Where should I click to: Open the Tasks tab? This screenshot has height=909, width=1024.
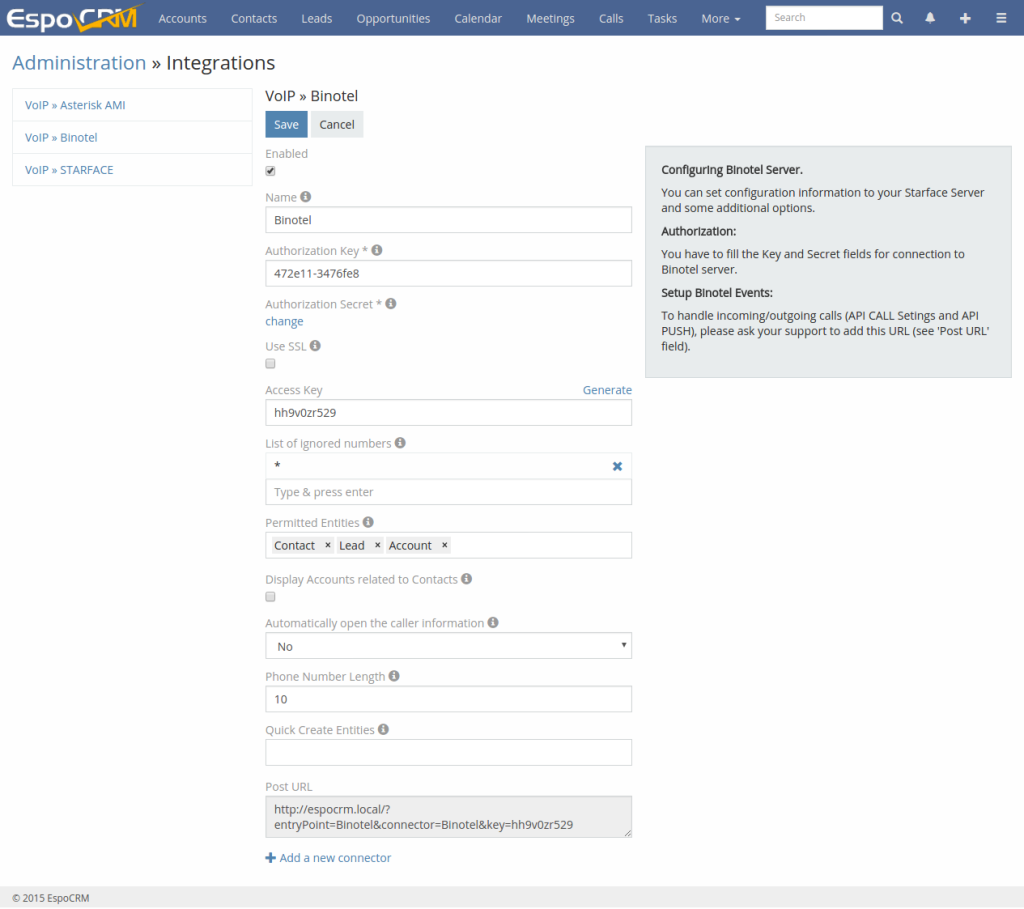[662, 18]
